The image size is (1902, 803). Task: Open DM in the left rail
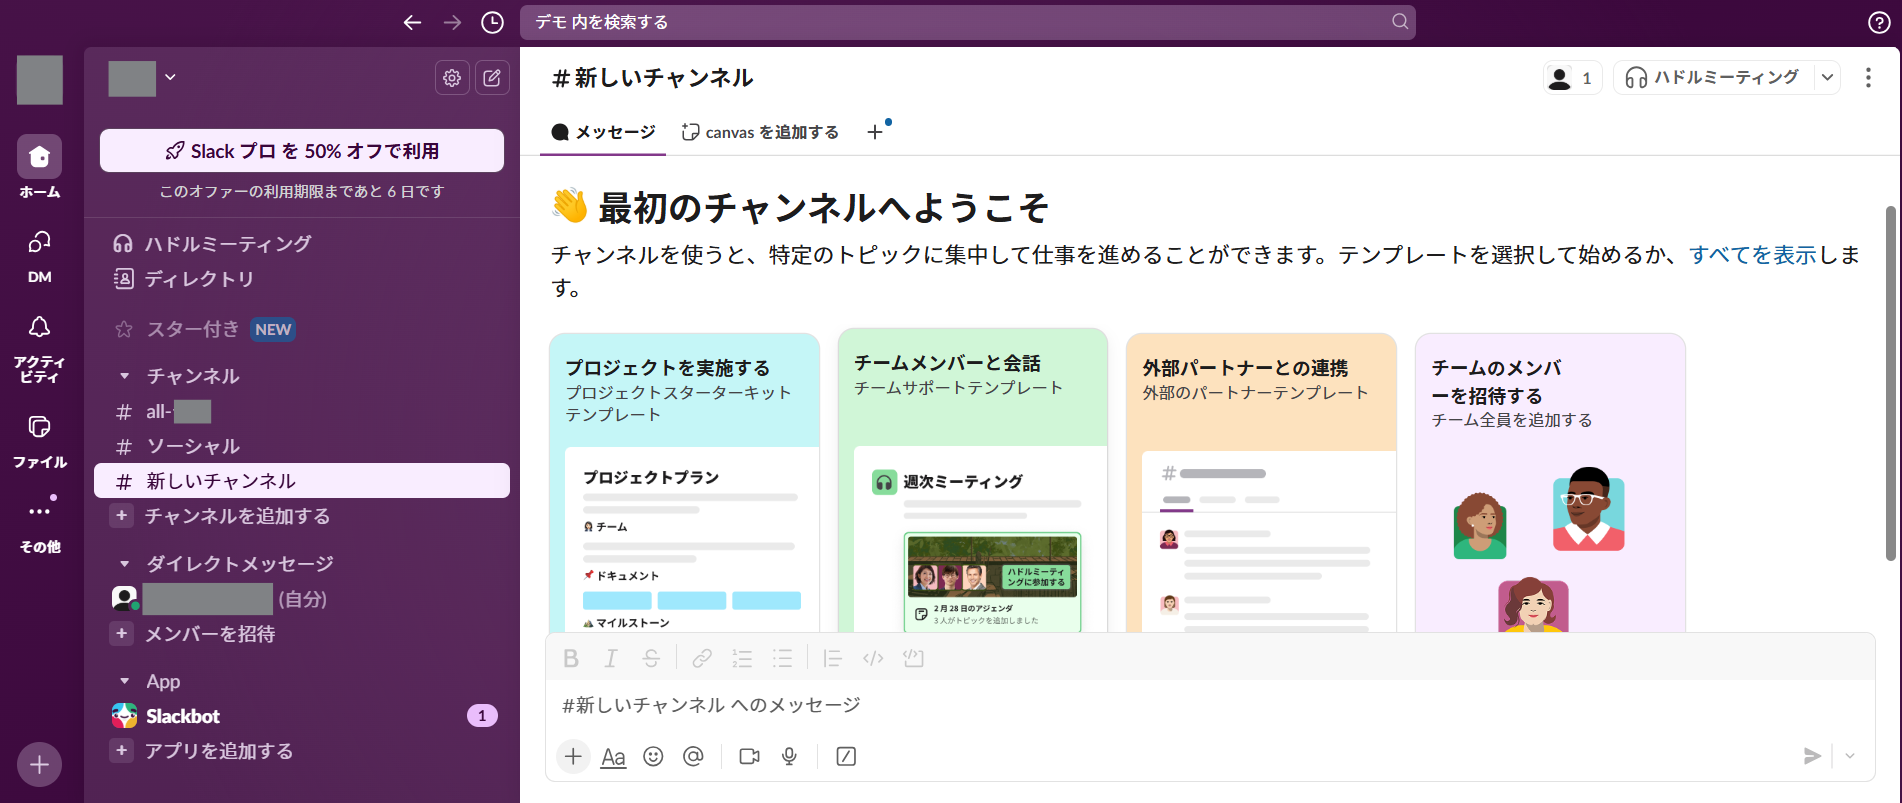[x=39, y=256]
